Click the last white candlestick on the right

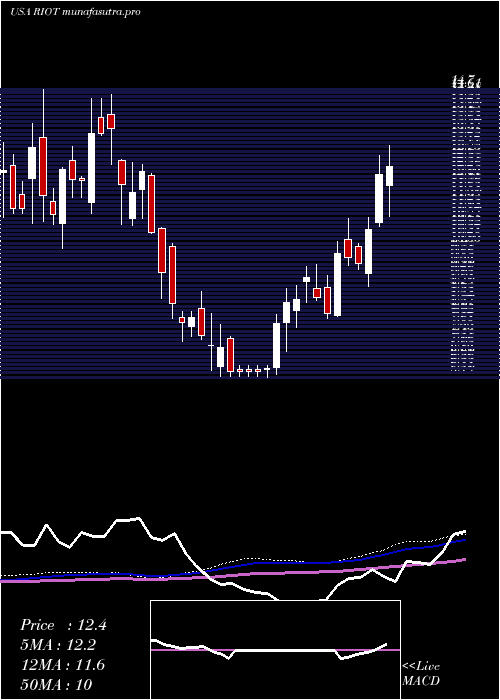pyautogui.click(x=389, y=176)
